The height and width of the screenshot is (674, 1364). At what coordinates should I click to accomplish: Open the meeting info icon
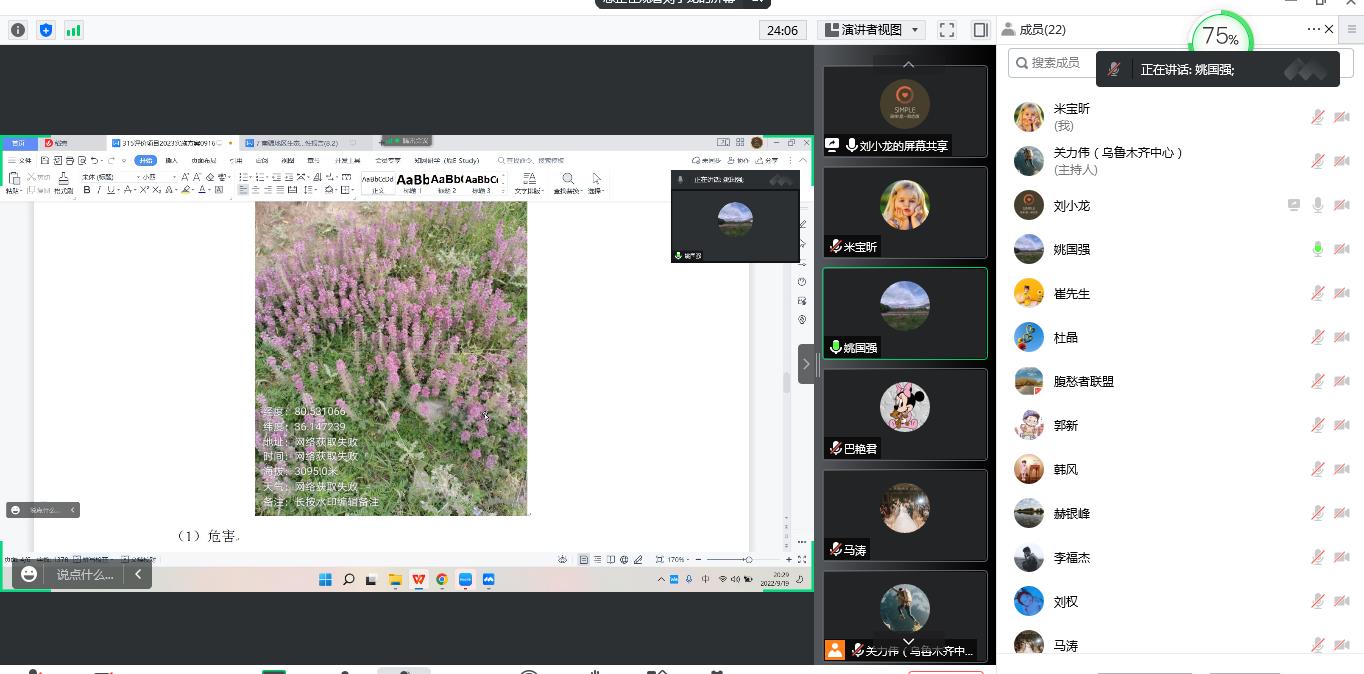[x=18, y=30]
